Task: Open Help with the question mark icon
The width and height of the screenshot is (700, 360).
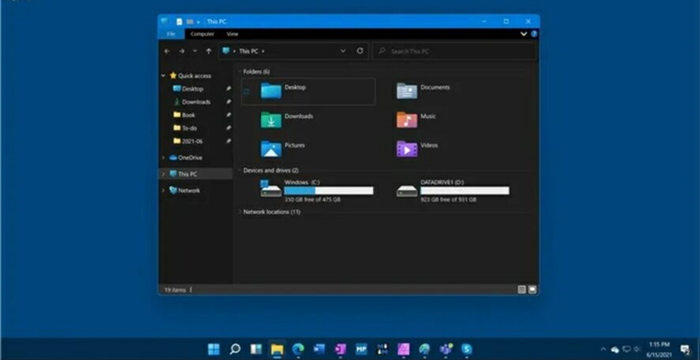Action: click(533, 34)
